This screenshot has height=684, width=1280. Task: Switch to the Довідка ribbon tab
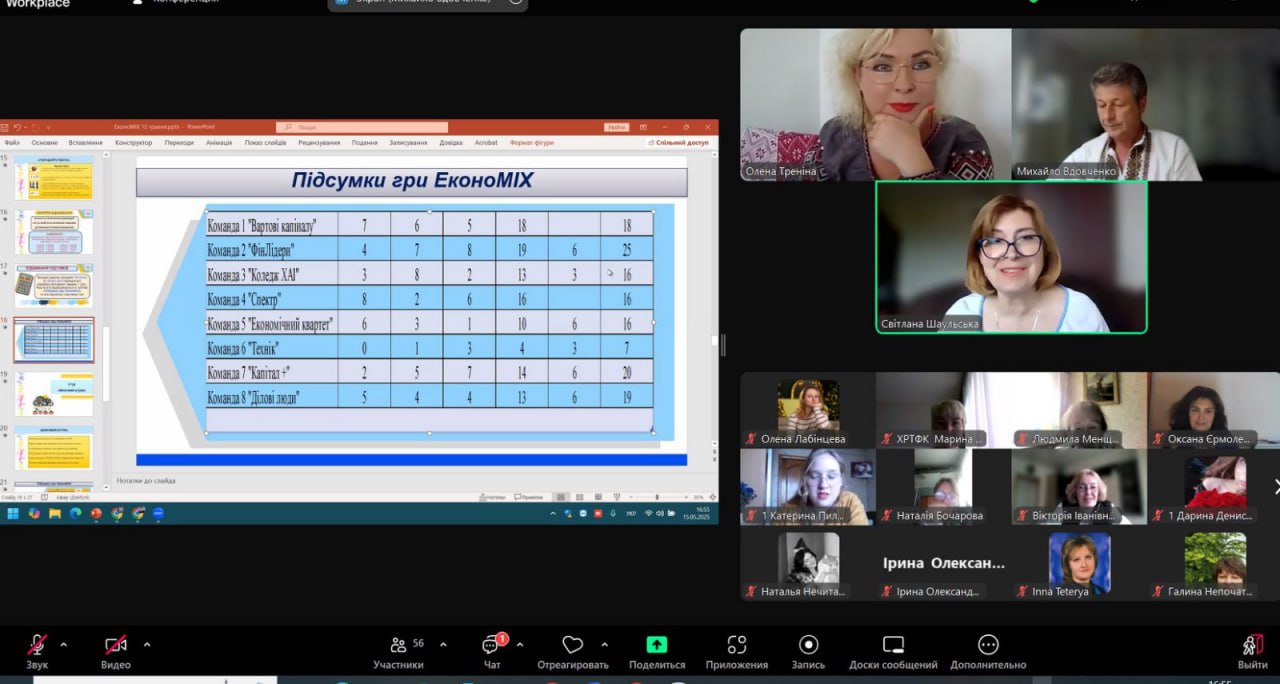(x=451, y=143)
